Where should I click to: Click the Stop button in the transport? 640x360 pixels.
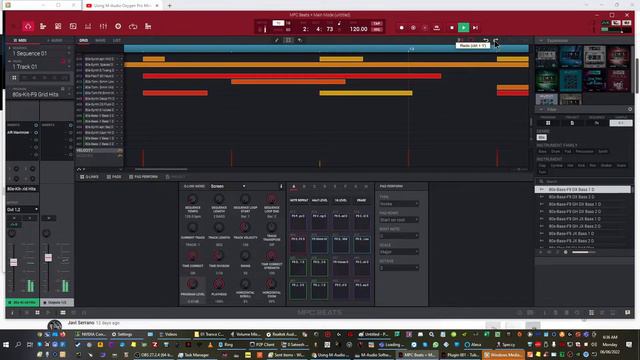(452, 28)
